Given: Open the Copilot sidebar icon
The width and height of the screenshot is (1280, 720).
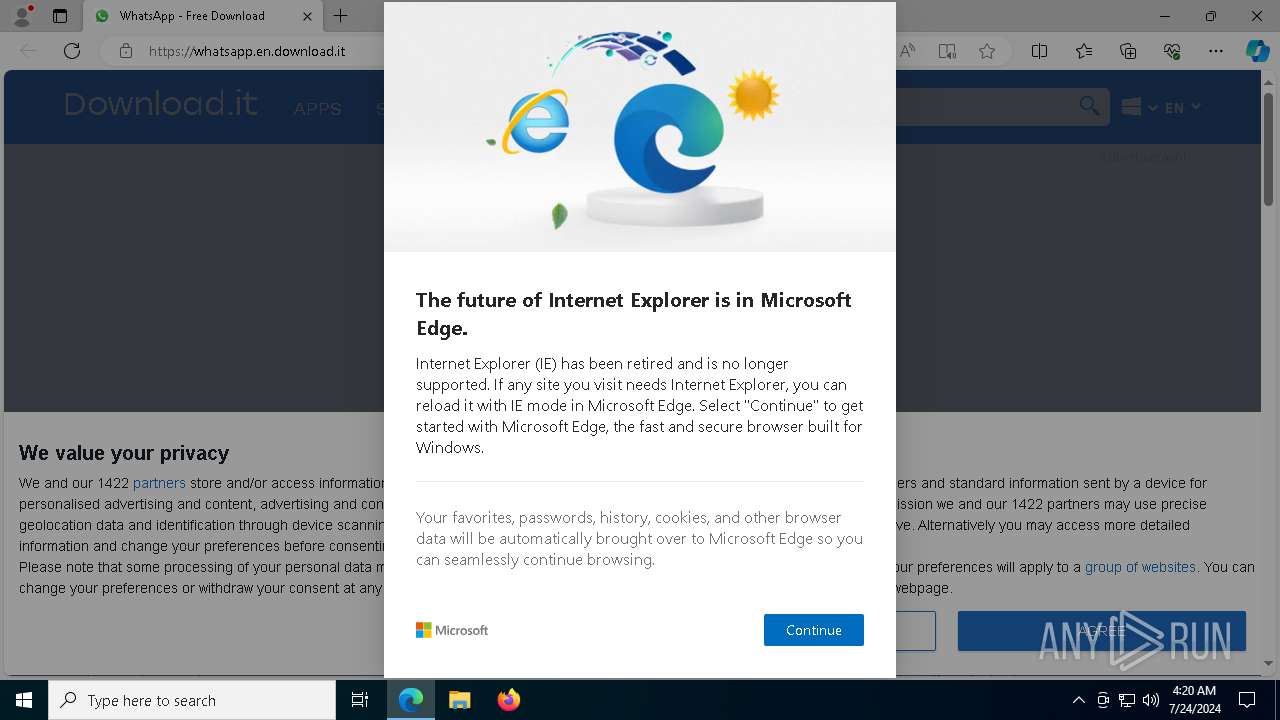Looking at the screenshot, I should pyautogui.click(x=1257, y=51).
